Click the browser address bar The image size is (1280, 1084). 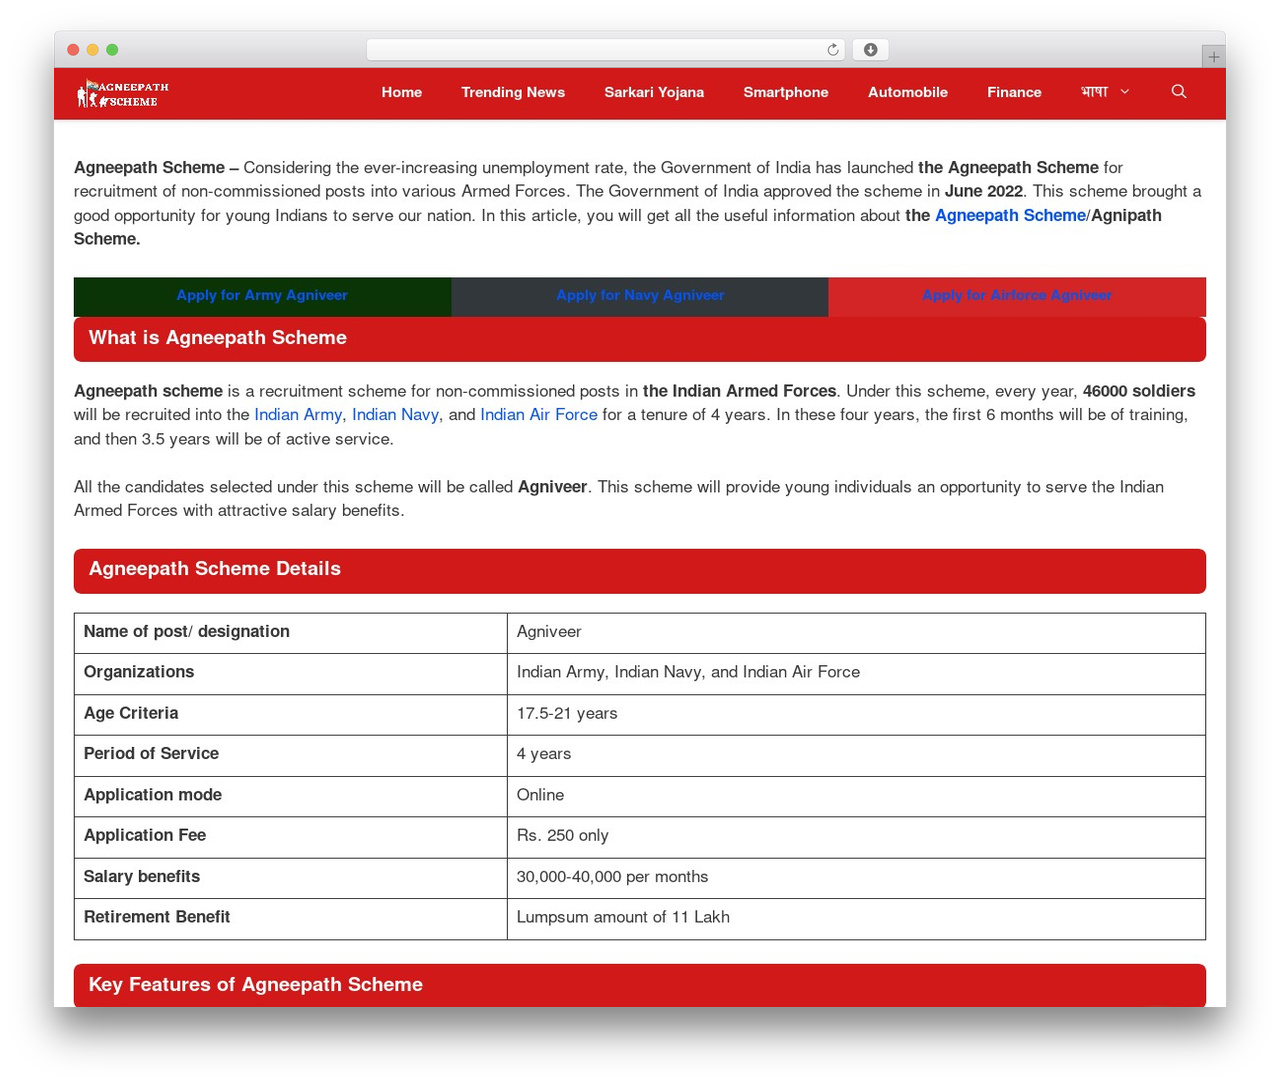click(x=606, y=50)
